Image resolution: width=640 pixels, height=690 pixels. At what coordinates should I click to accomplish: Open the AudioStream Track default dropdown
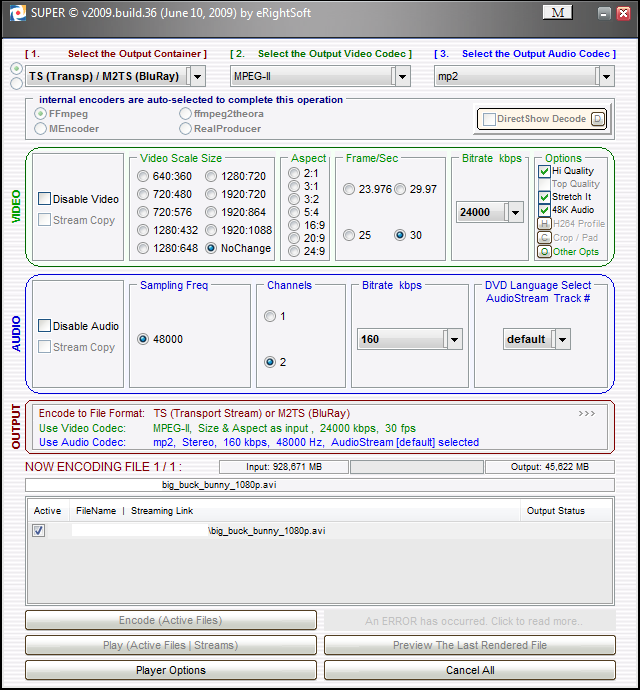coord(561,340)
